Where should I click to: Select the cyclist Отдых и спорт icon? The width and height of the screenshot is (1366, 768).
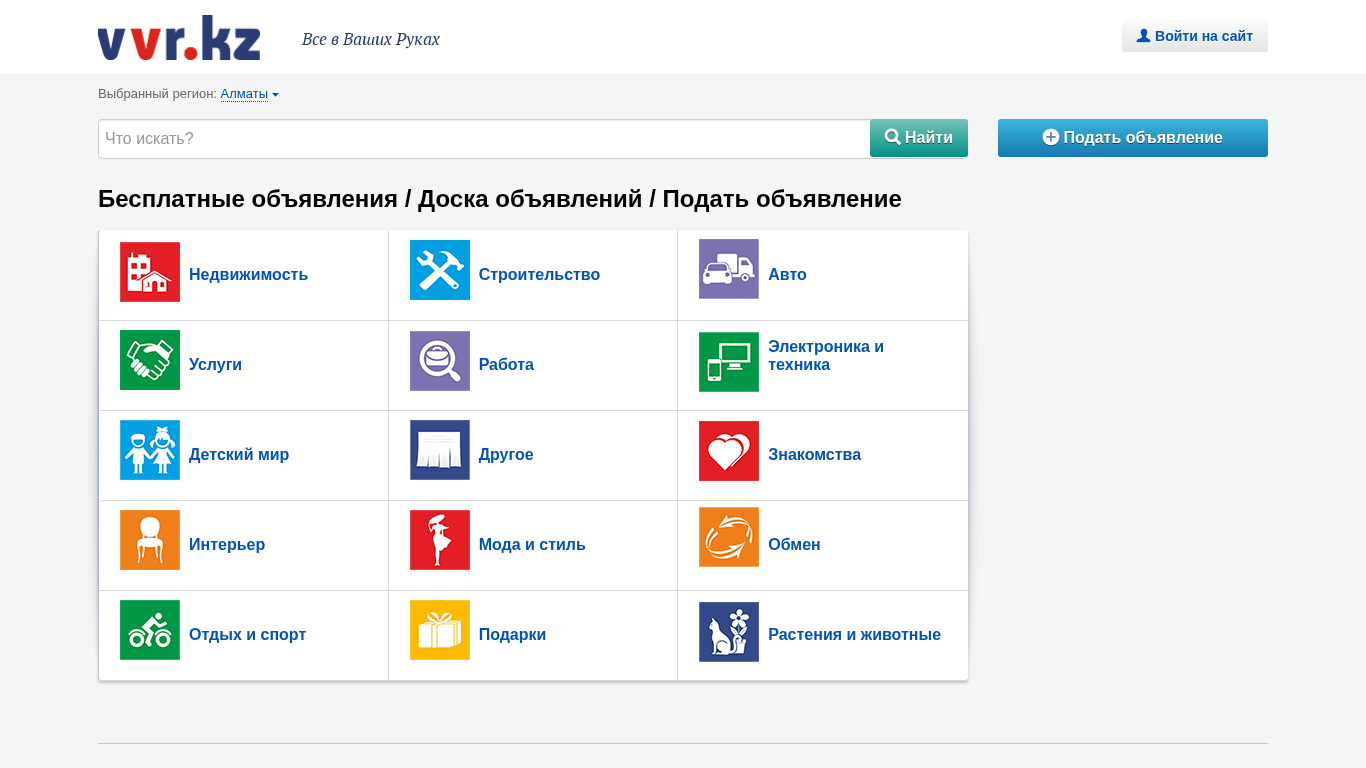tap(150, 630)
